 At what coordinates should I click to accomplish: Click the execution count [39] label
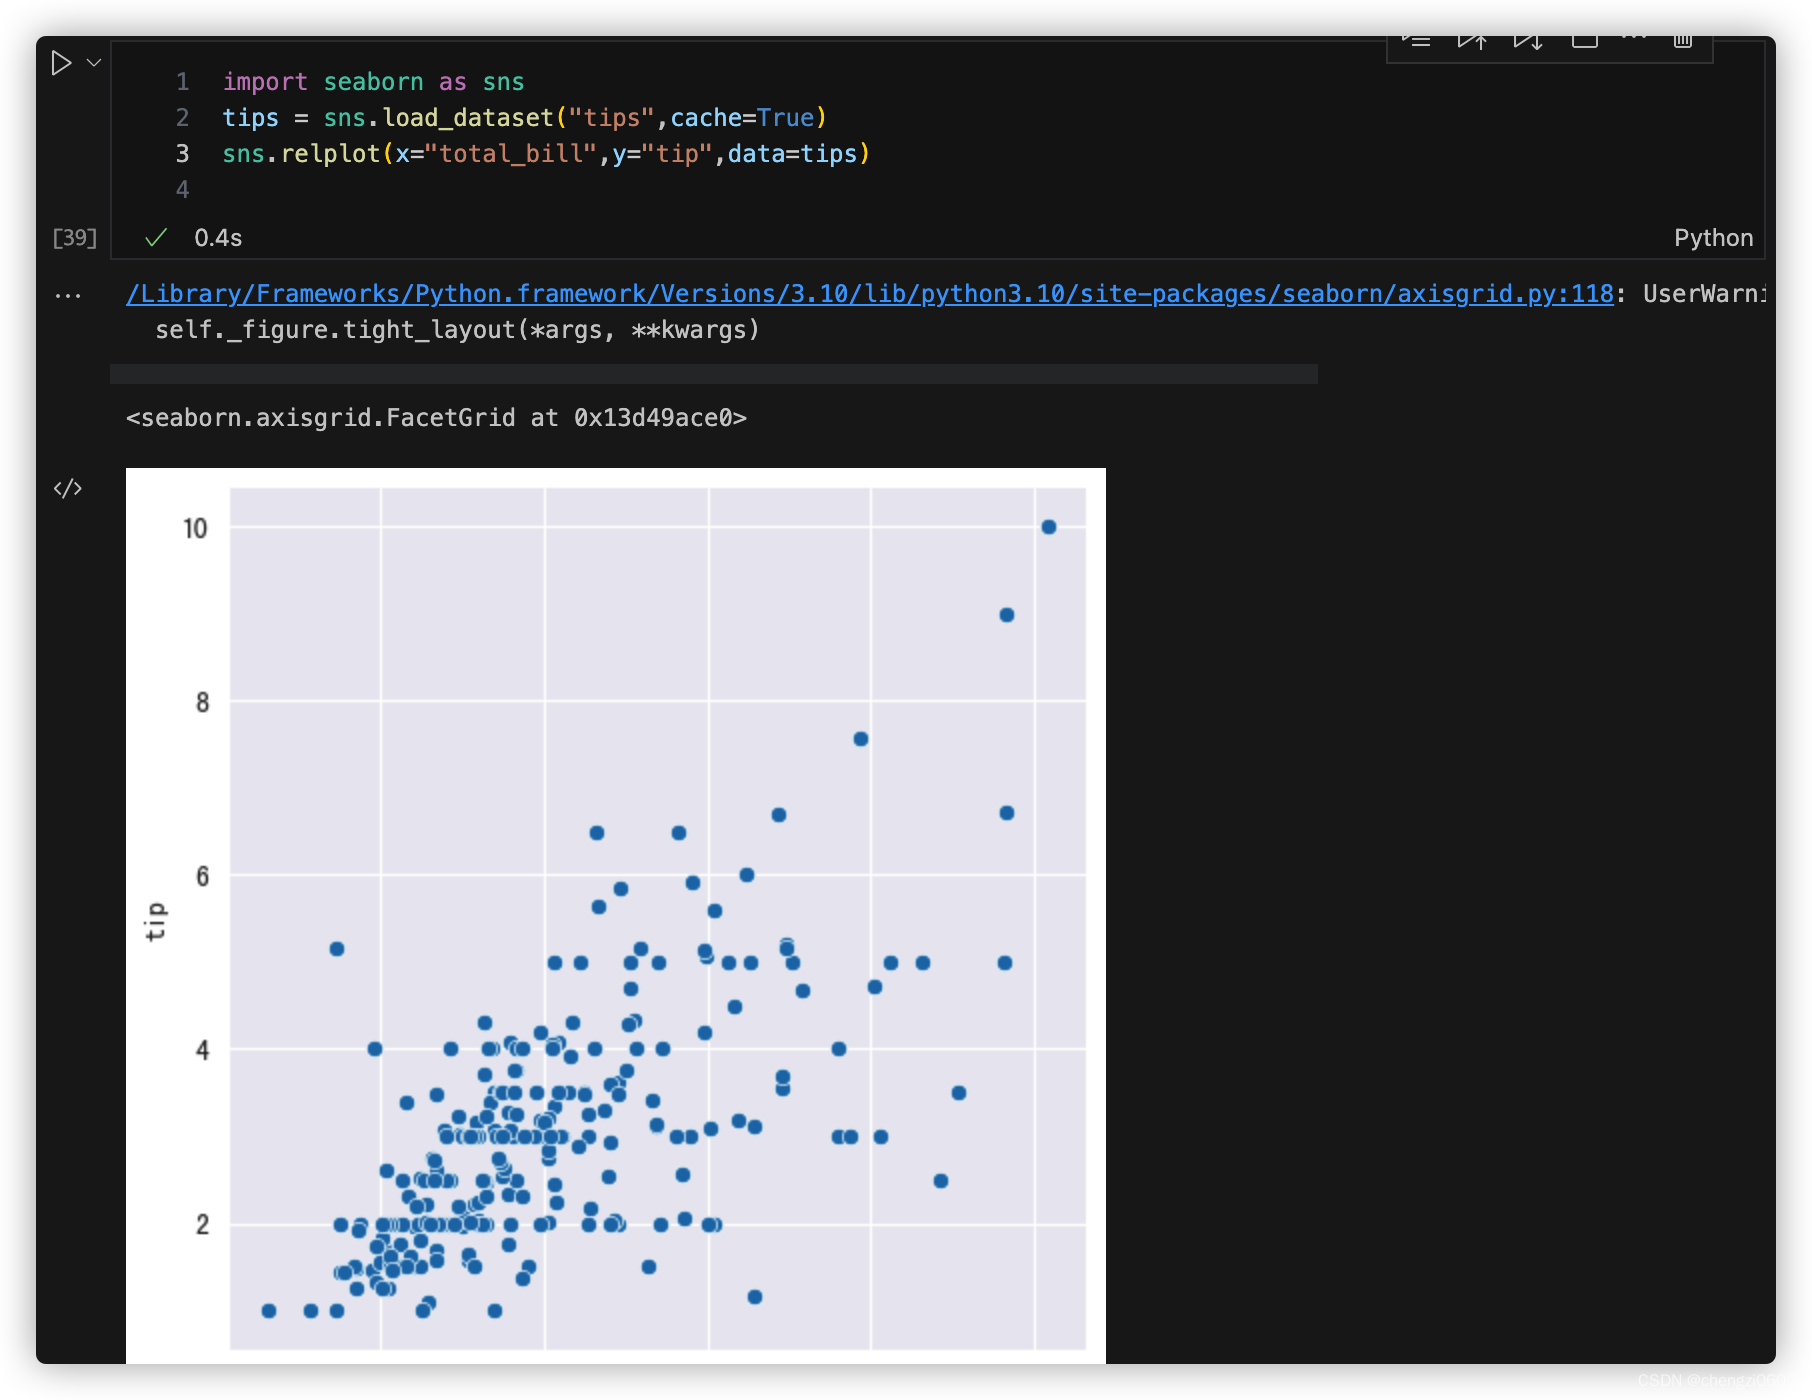74,238
